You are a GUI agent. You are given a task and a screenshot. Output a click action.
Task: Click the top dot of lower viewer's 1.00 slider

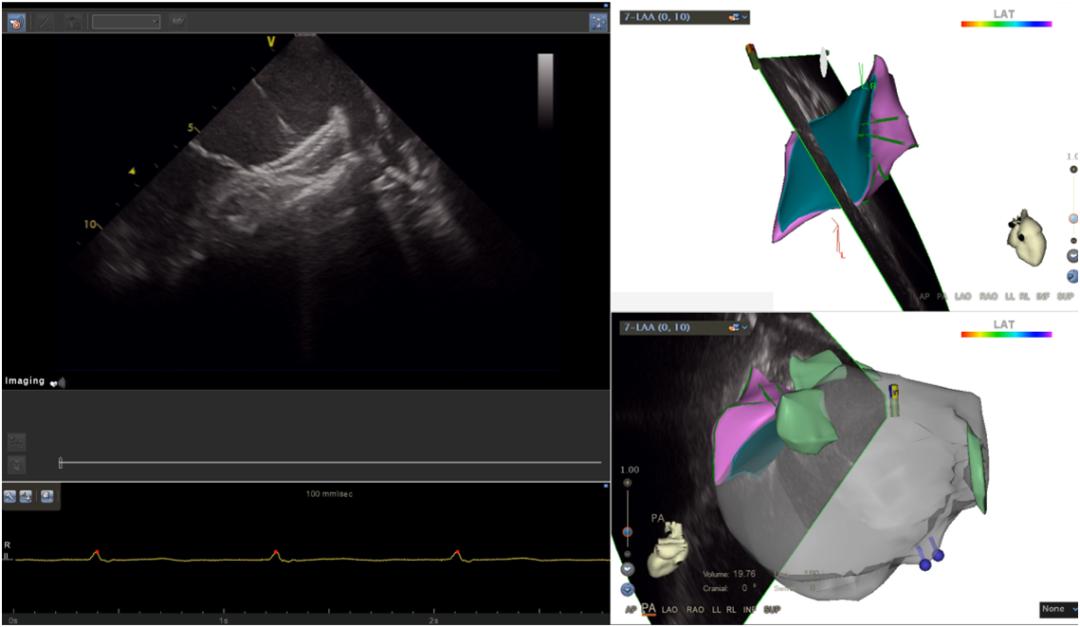627,483
